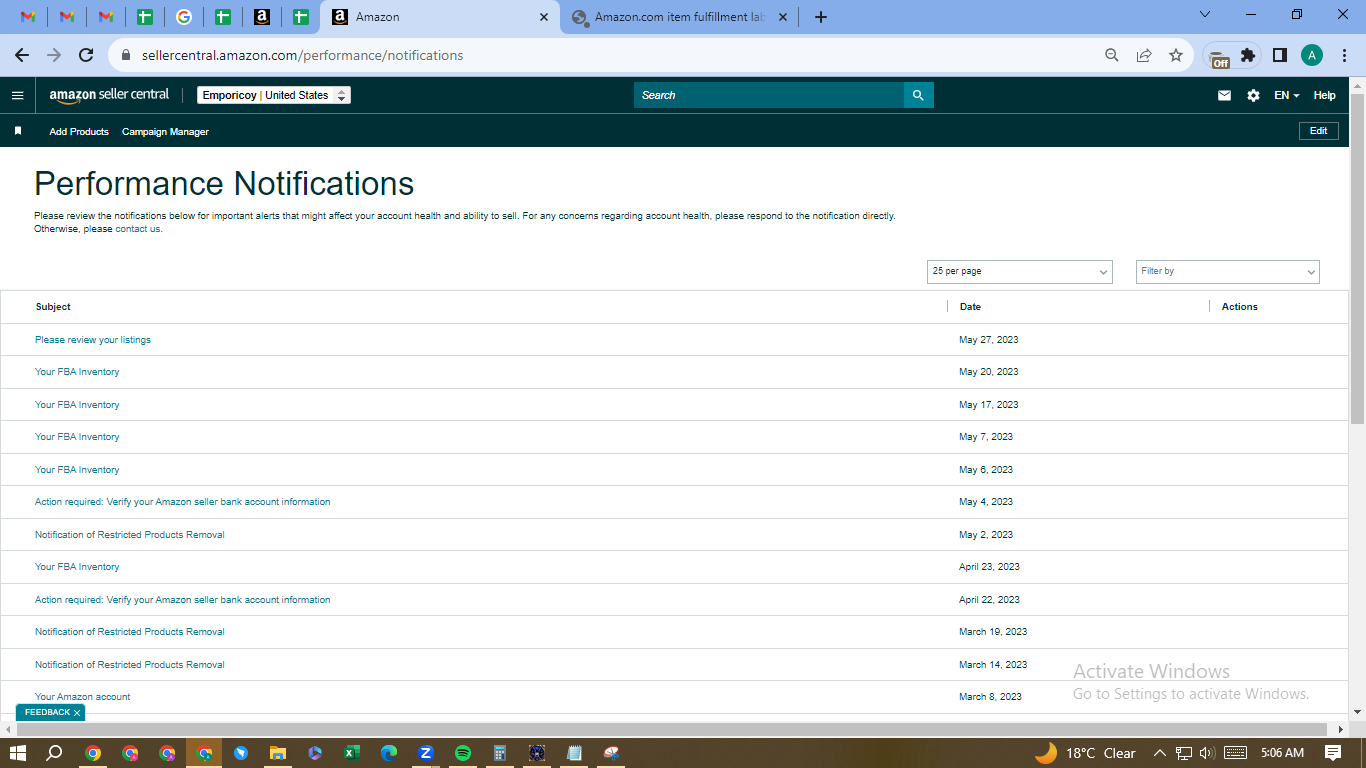
Task: Open Spotify from the taskbar
Action: [x=463, y=753]
